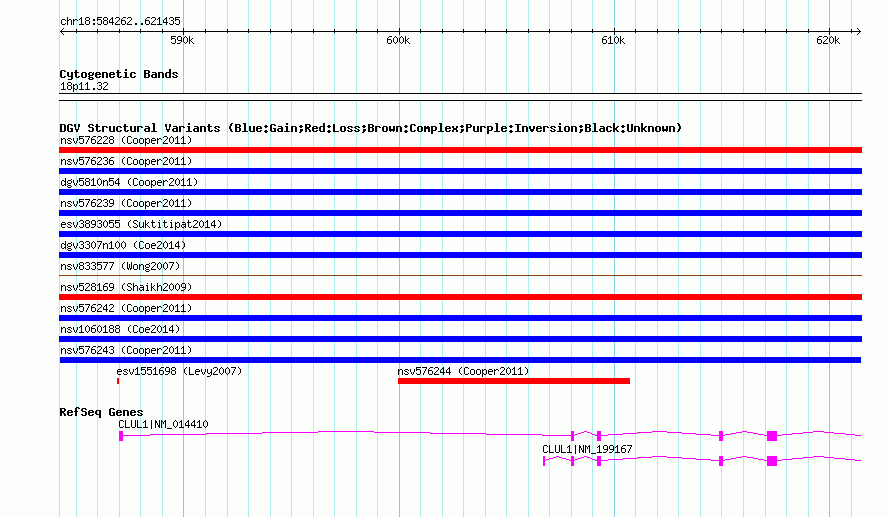Open the nsv833577 (Wong2007) label
Viewport: 890px width, 517px height.
click(120, 266)
